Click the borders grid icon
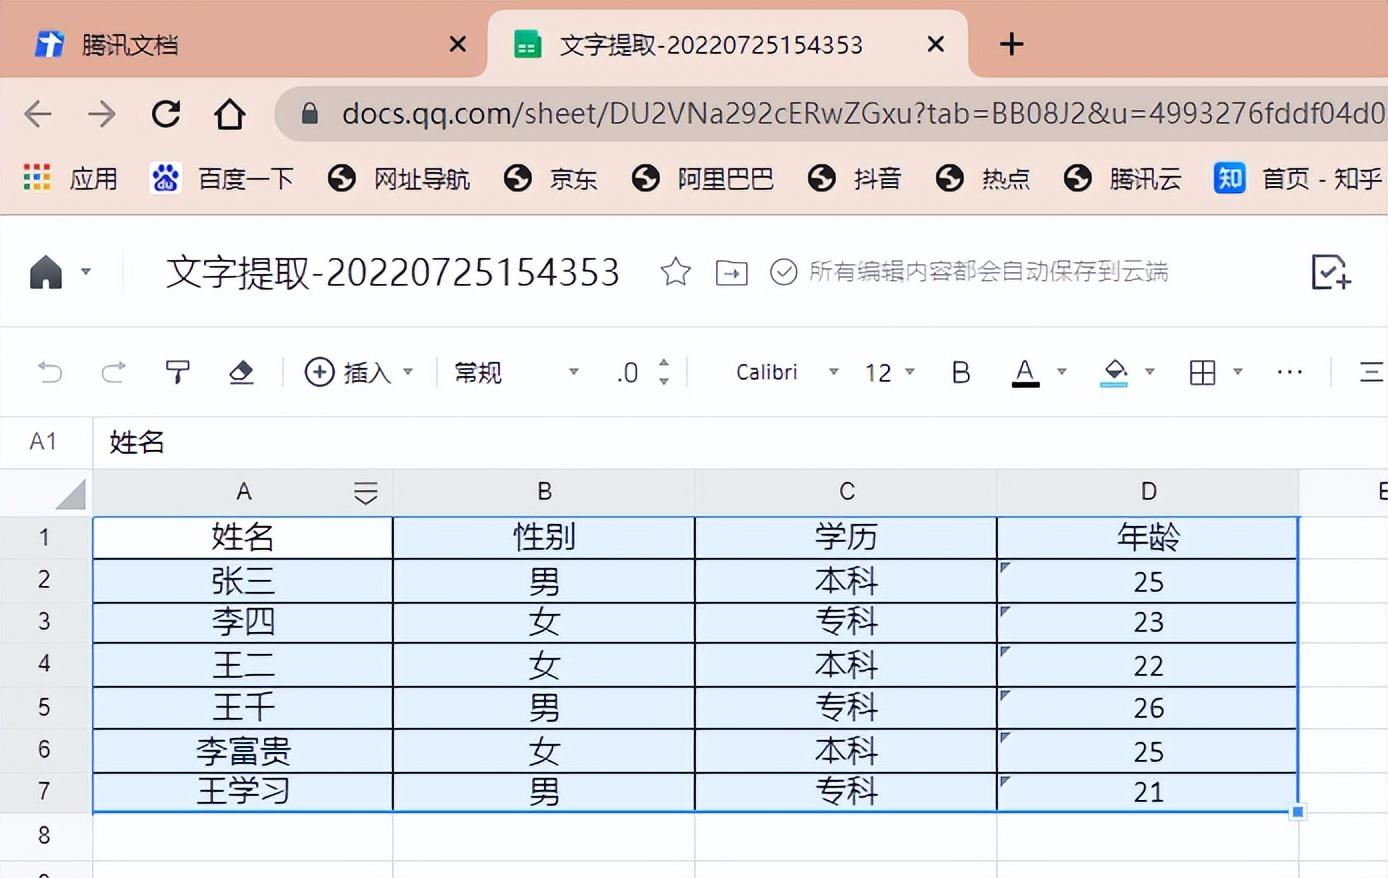Screen dimensions: 1388x878 1203,372
